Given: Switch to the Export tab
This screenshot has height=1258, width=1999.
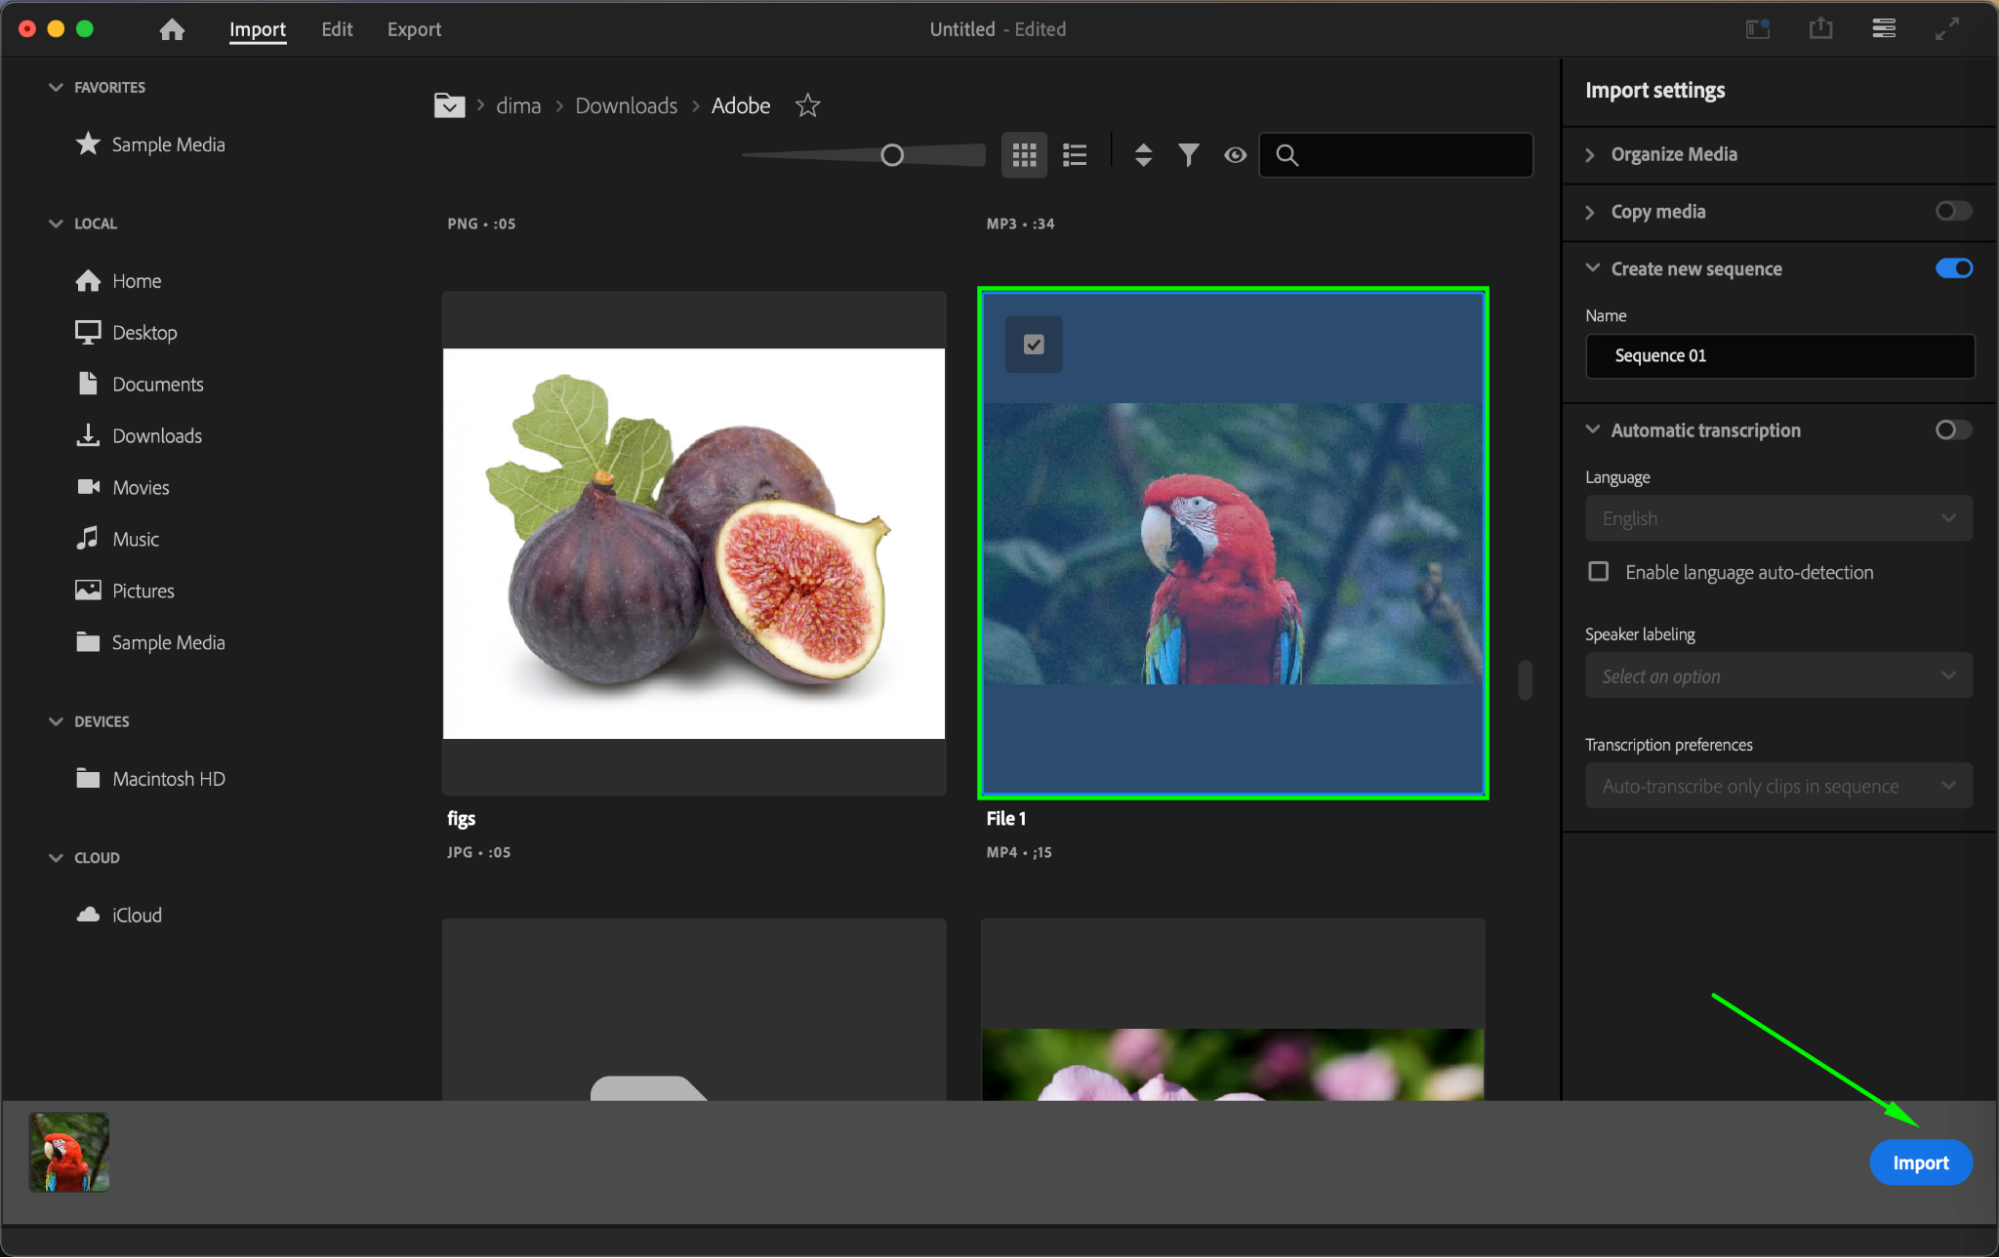Looking at the screenshot, I should 414,29.
